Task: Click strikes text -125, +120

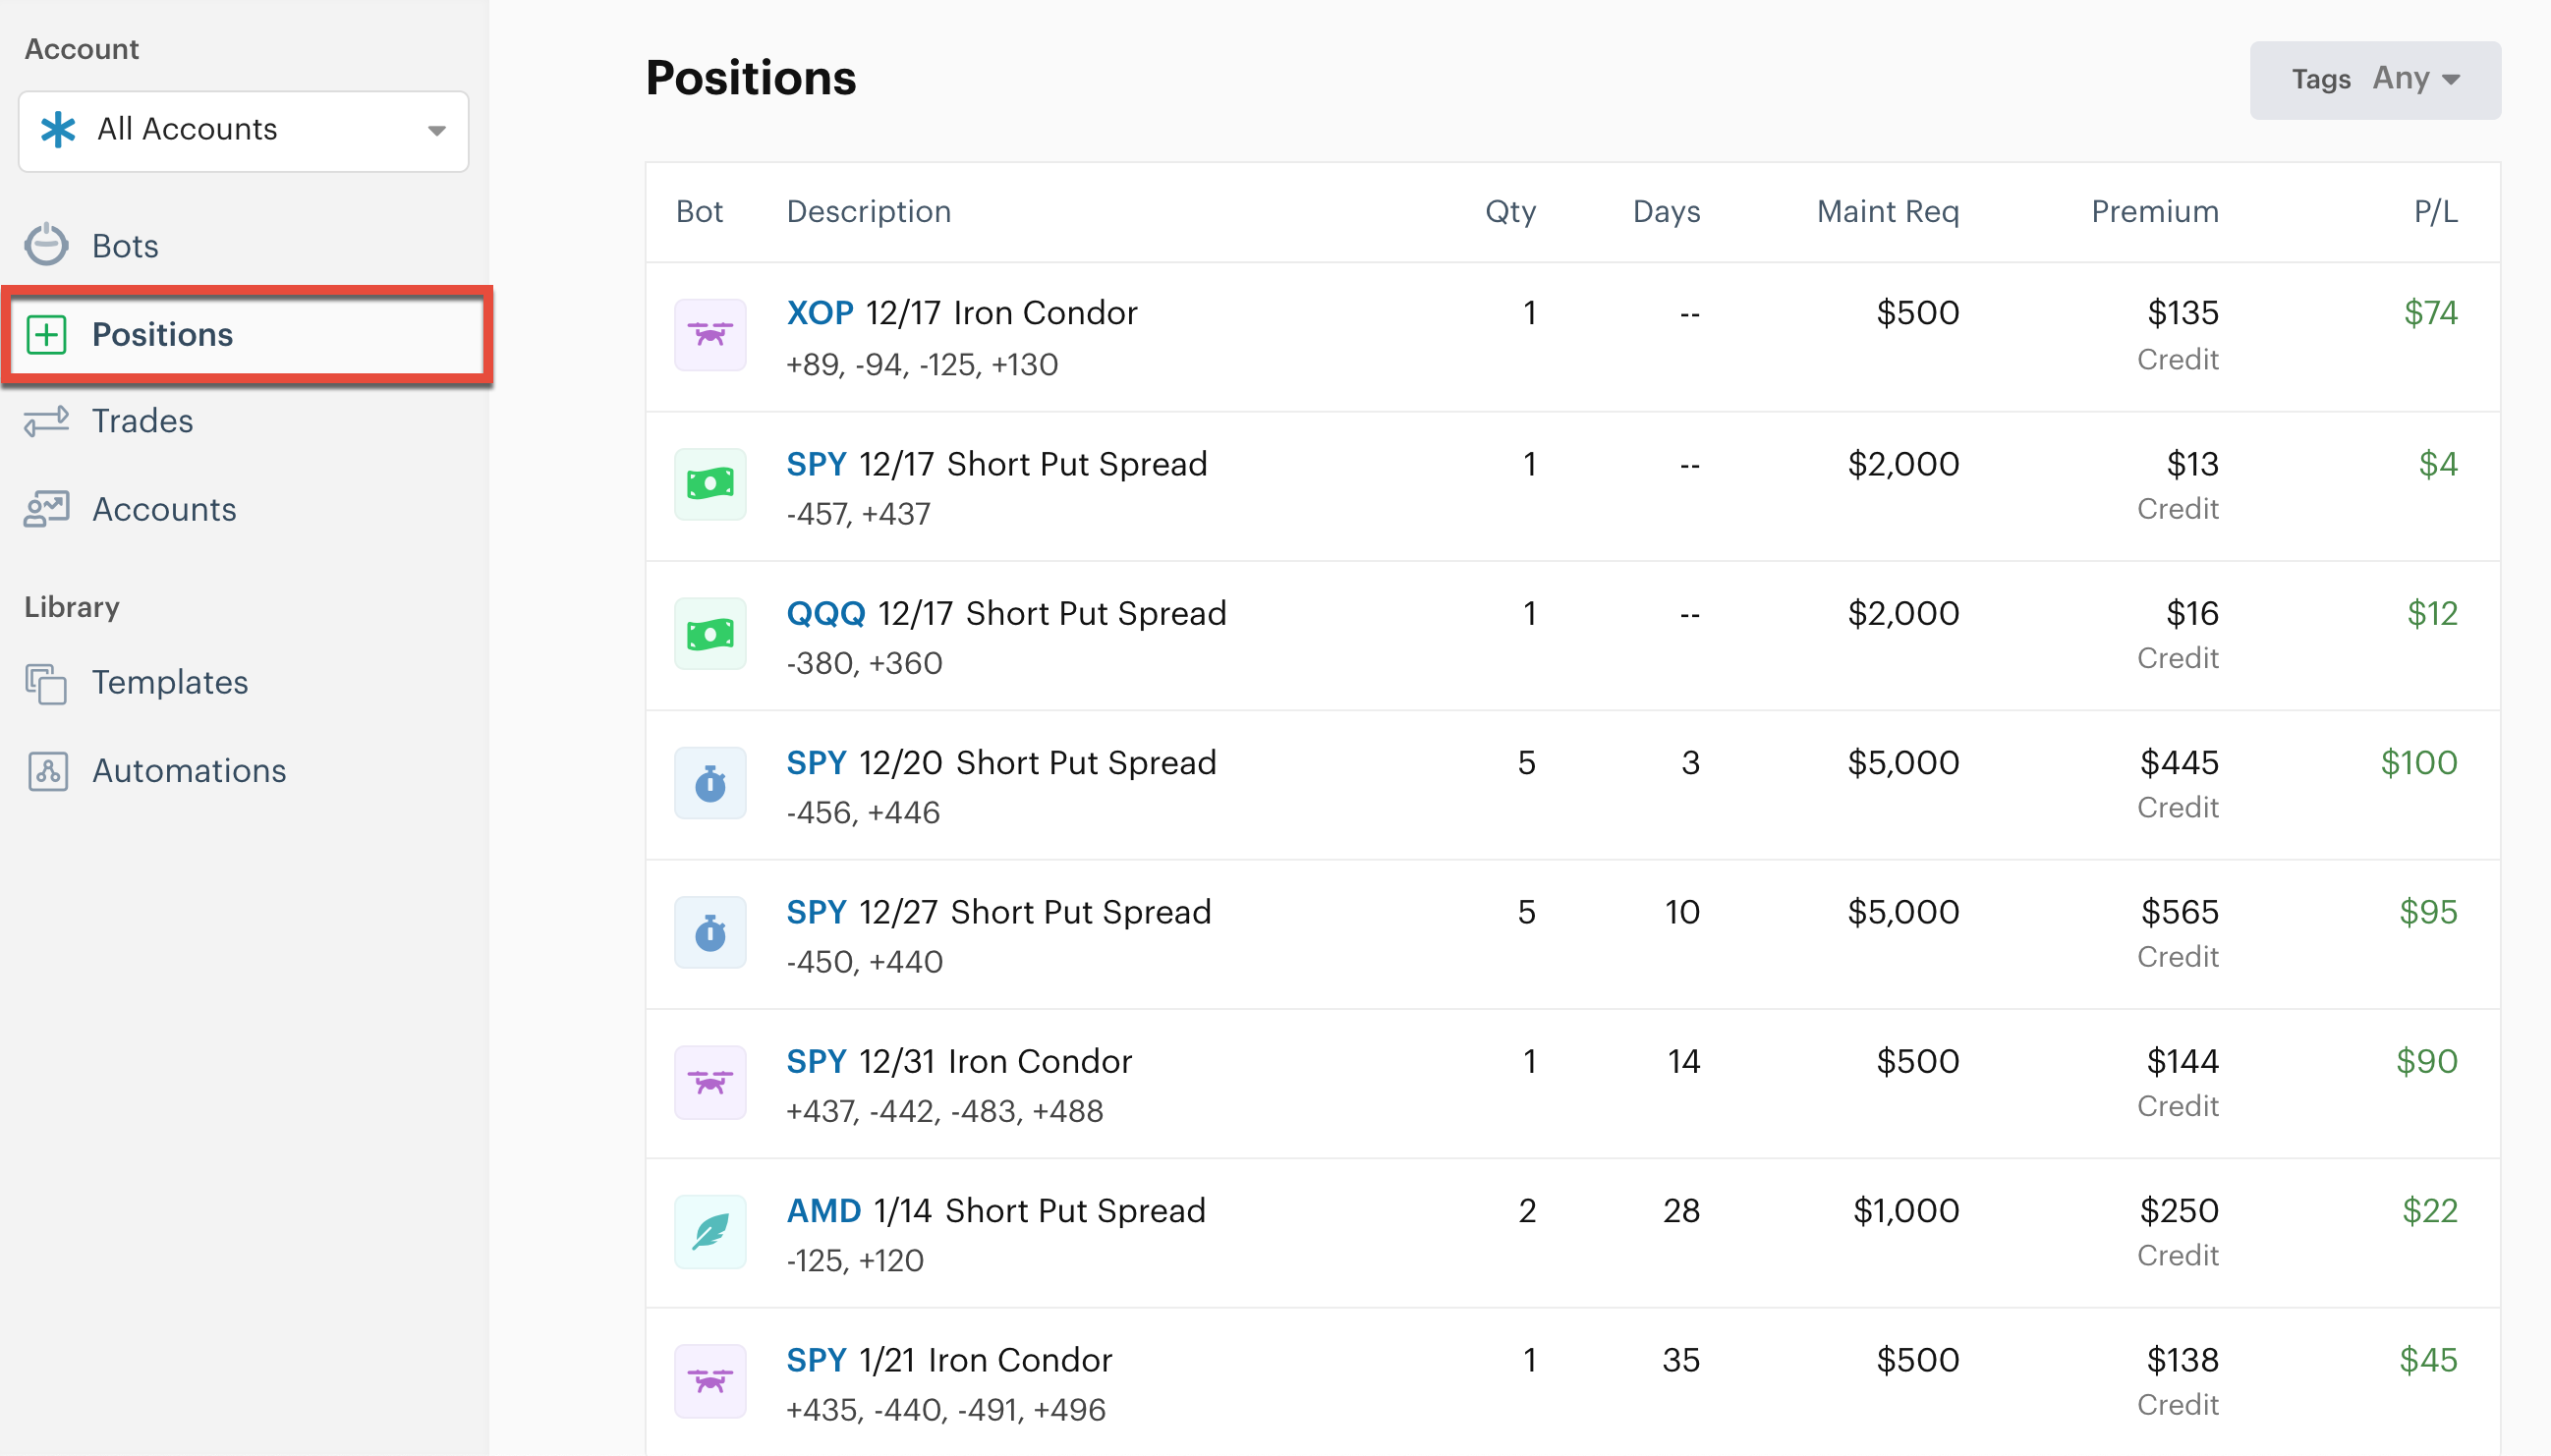Action: [x=855, y=1260]
